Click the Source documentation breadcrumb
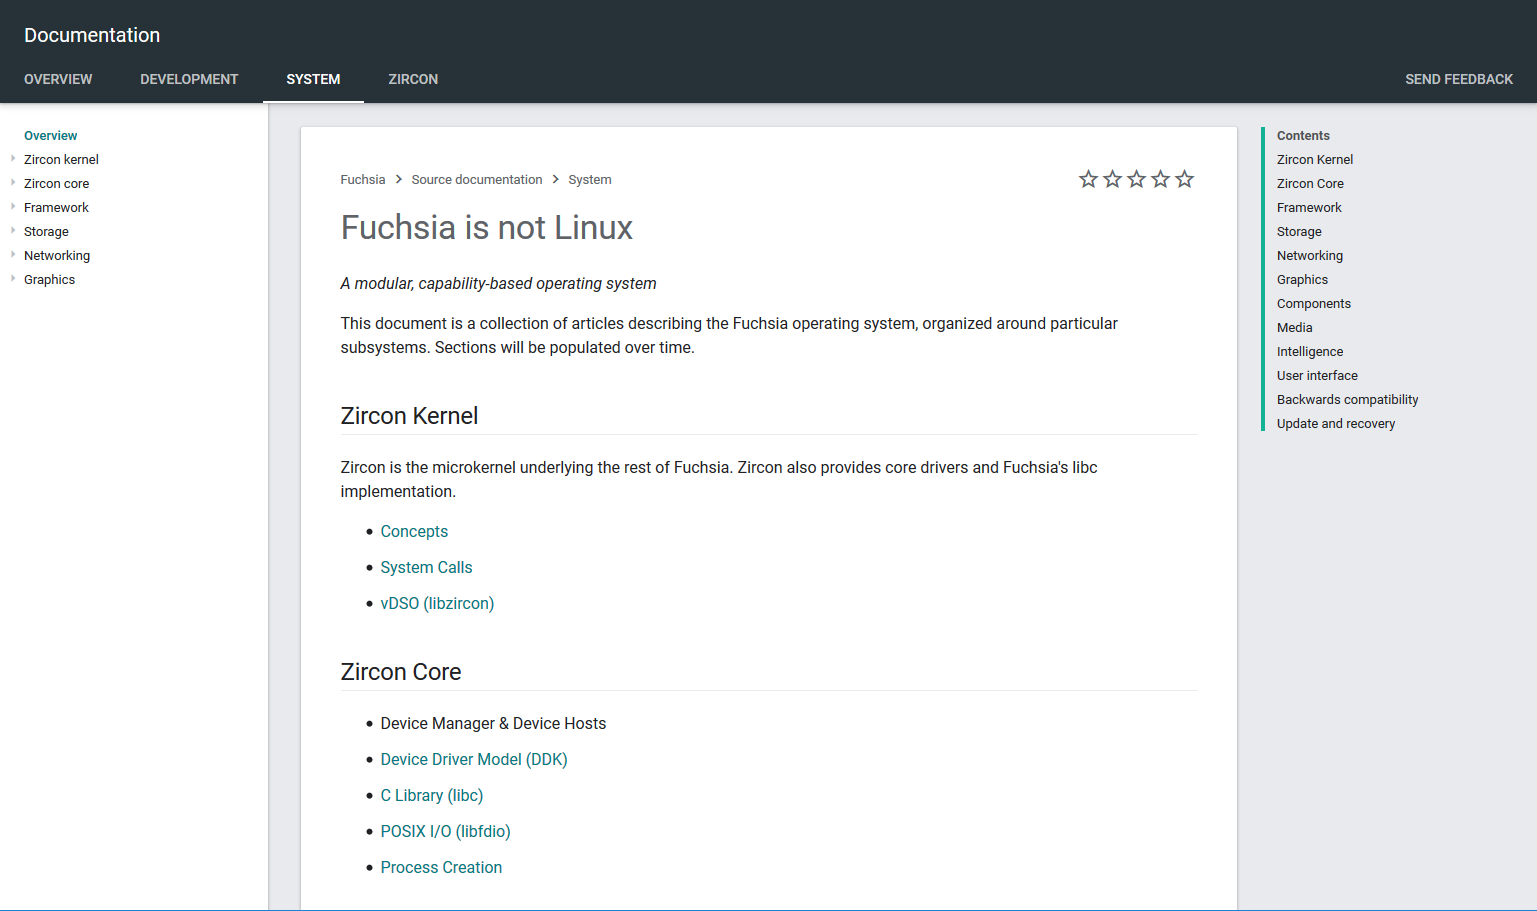Image resolution: width=1537 pixels, height=911 pixels. 477,180
